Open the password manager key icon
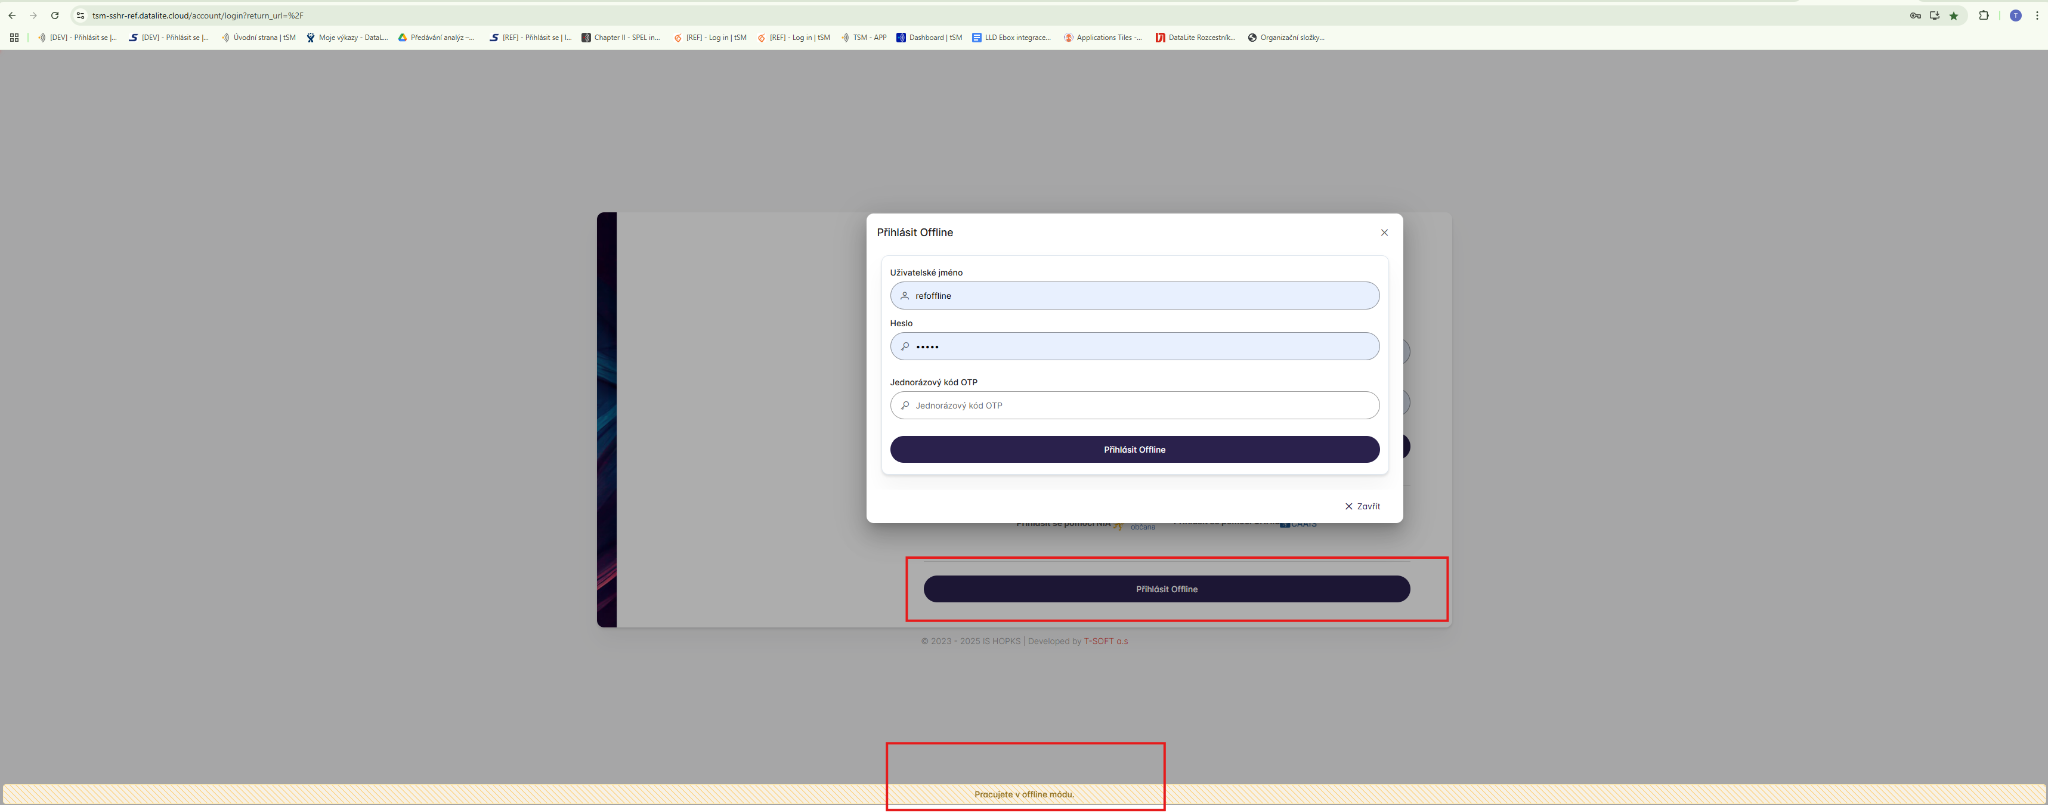The image size is (2048, 812). (x=1915, y=16)
